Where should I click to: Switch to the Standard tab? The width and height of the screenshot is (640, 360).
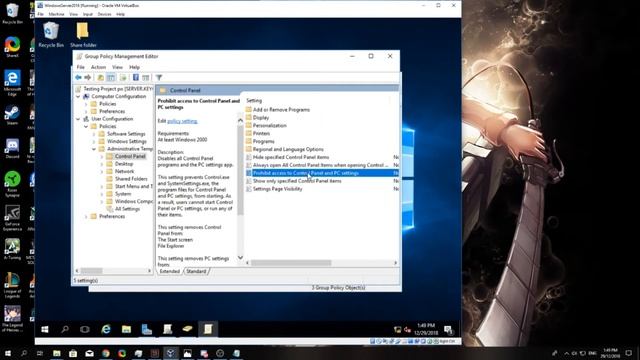tap(196, 271)
